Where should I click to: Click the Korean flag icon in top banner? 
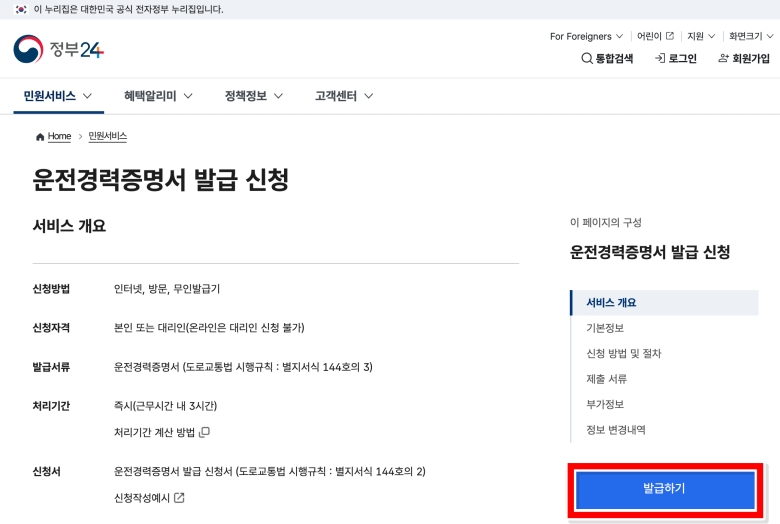click(21, 9)
